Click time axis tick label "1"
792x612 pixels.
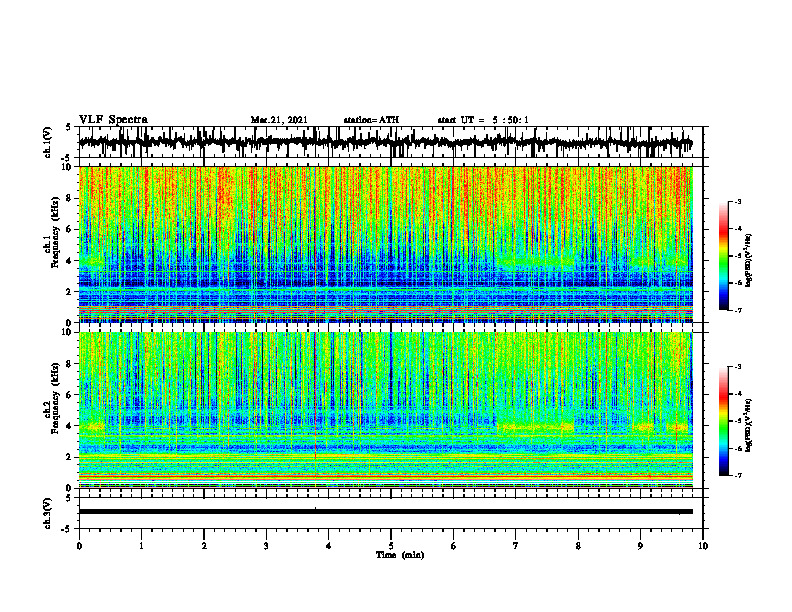[141, 546]
